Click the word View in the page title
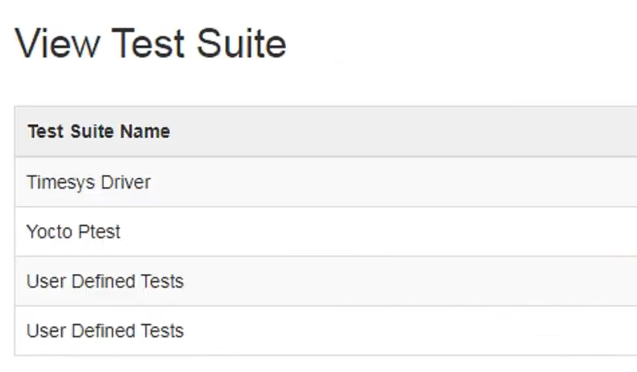Screen dimensions: 637x372 (58, 43)
